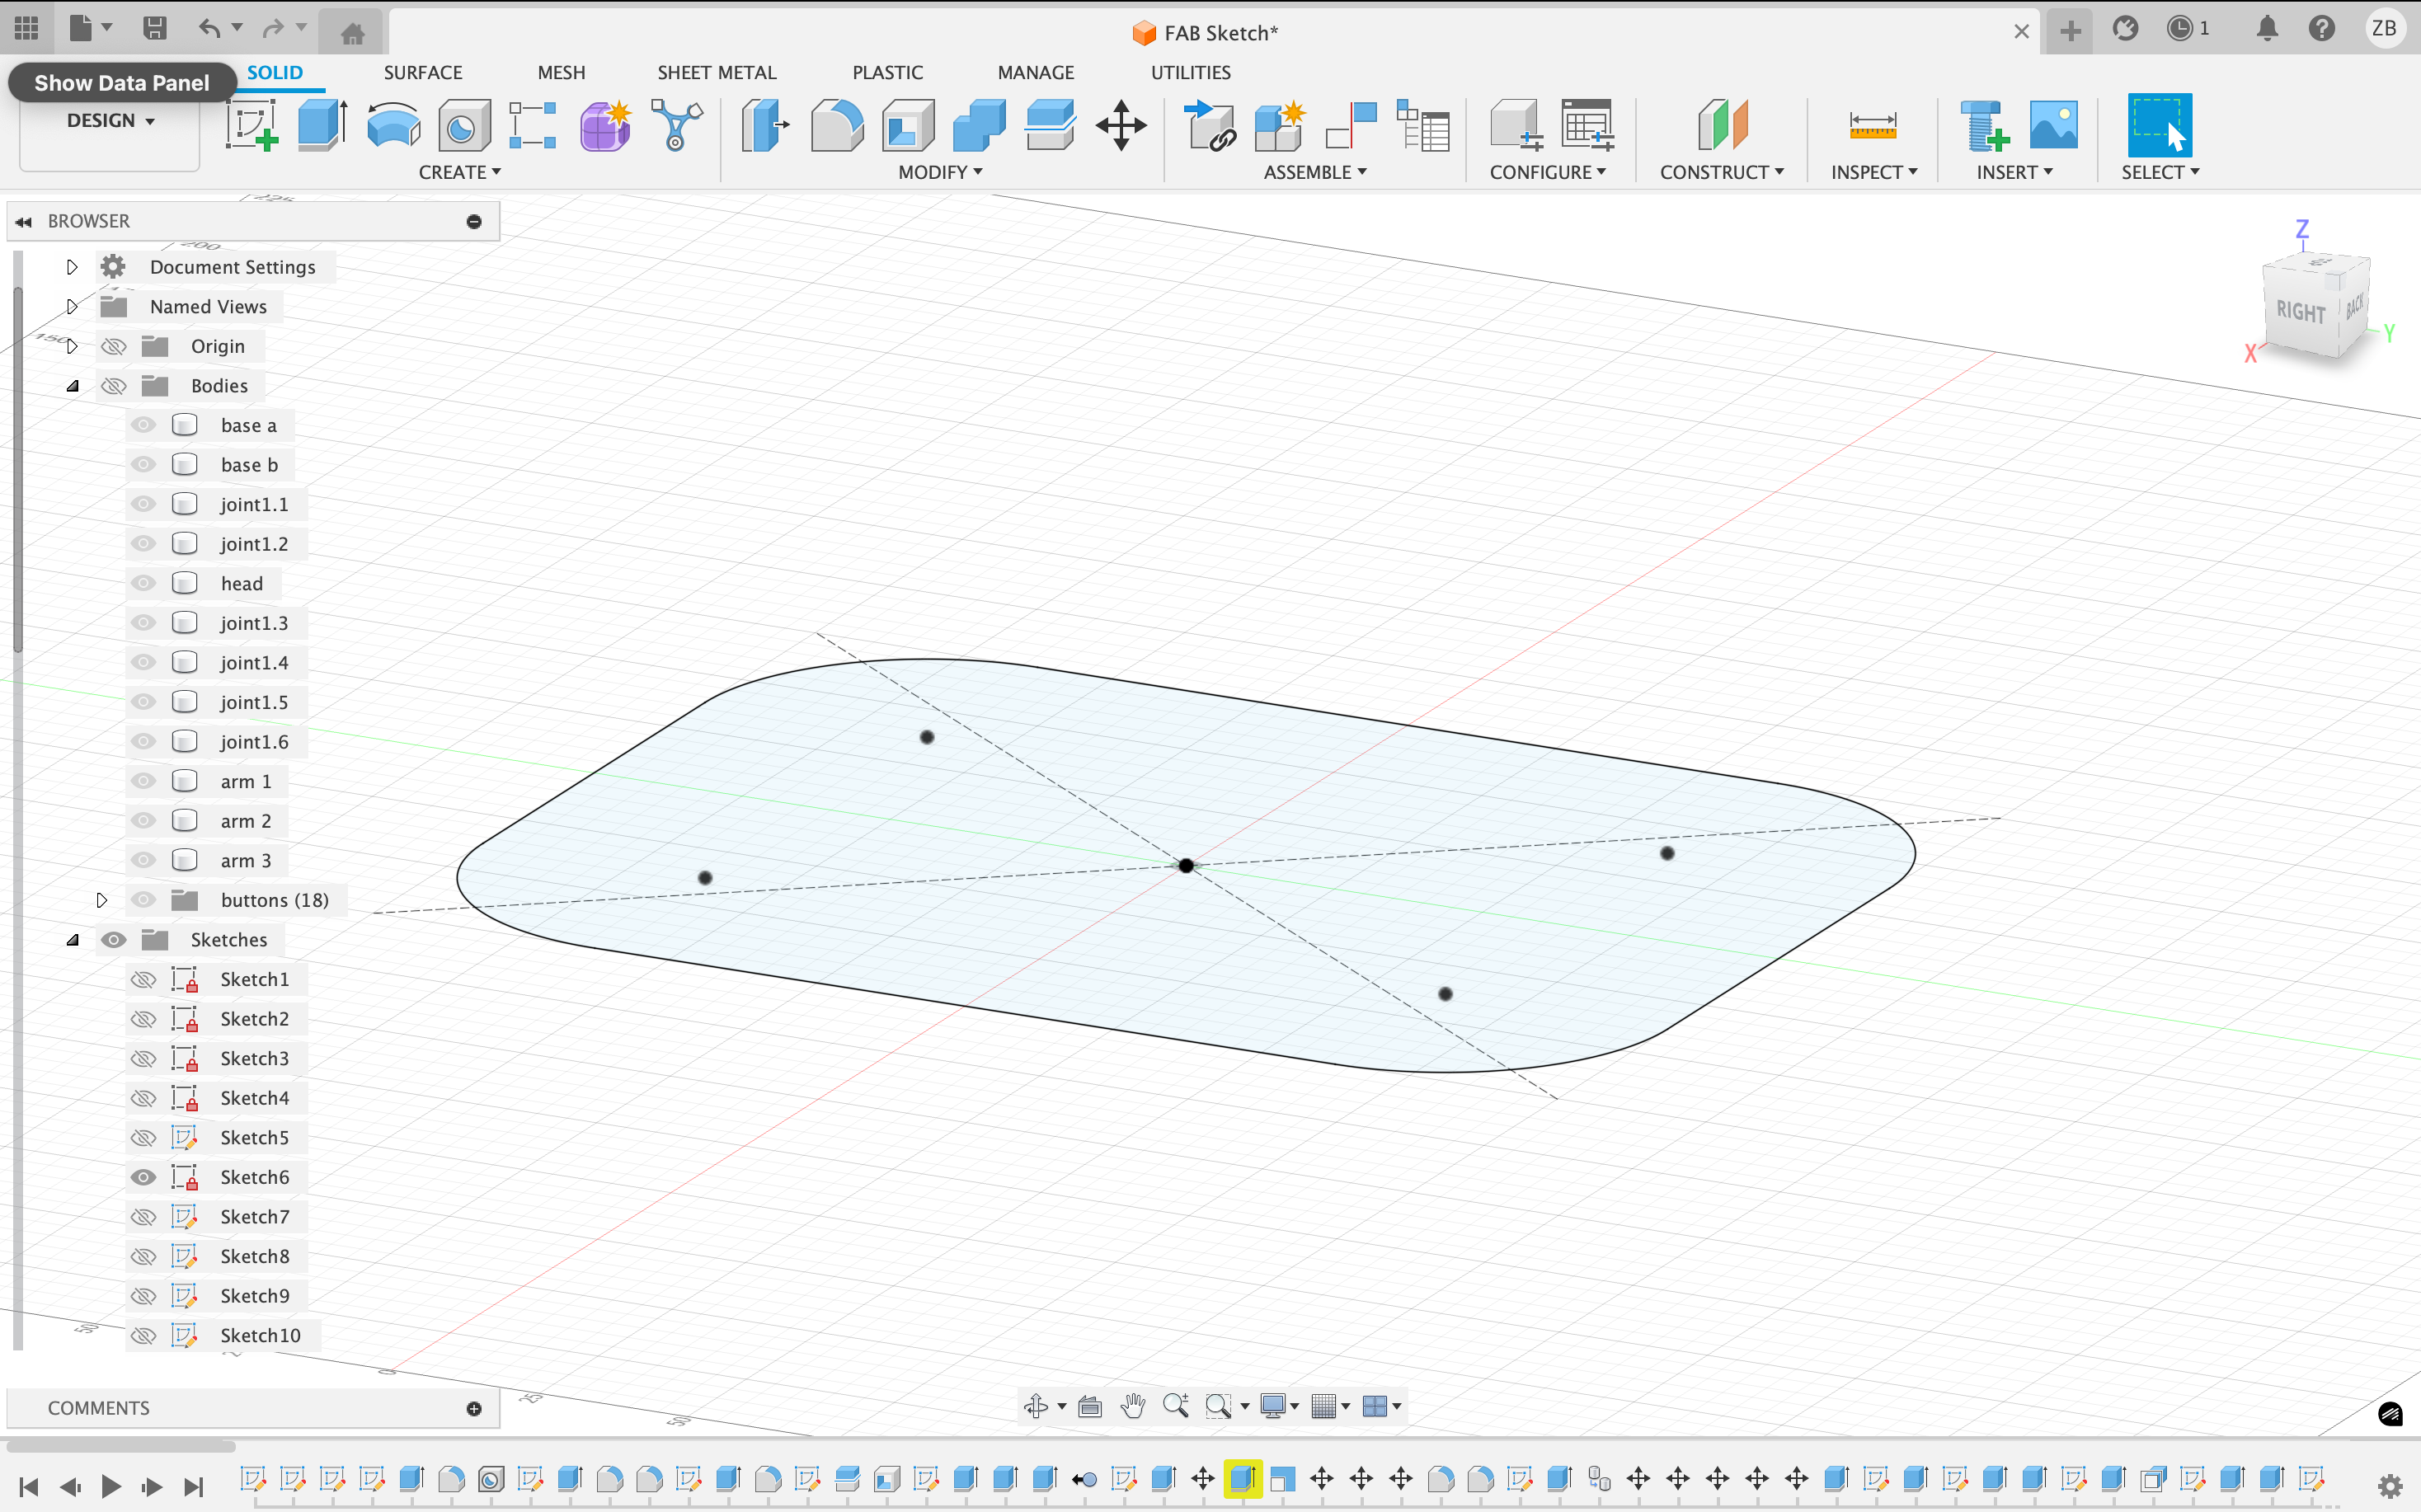
Task: Expand the buttons (18) folder
Action: (101, 900)
